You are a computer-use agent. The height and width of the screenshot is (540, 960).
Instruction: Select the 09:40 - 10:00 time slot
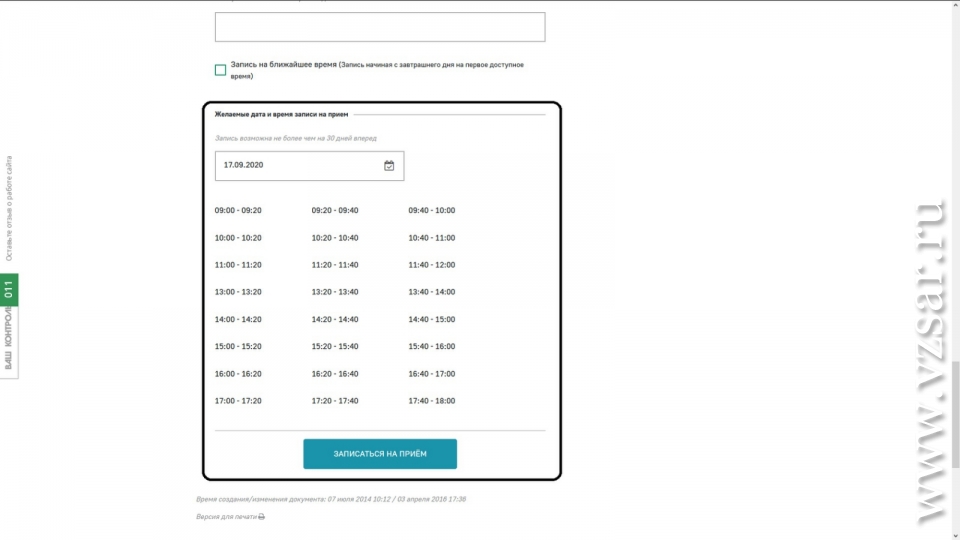[432, 210]
